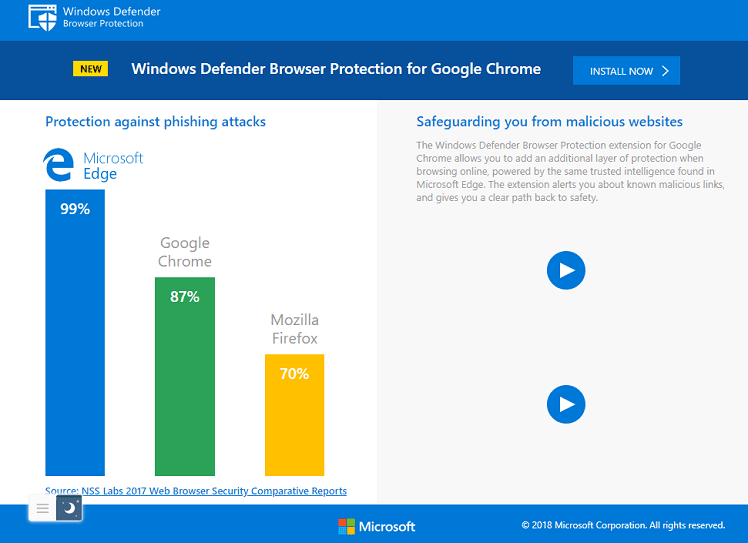
Task: Click the Mozilla Firefox label
Action: 294,329
